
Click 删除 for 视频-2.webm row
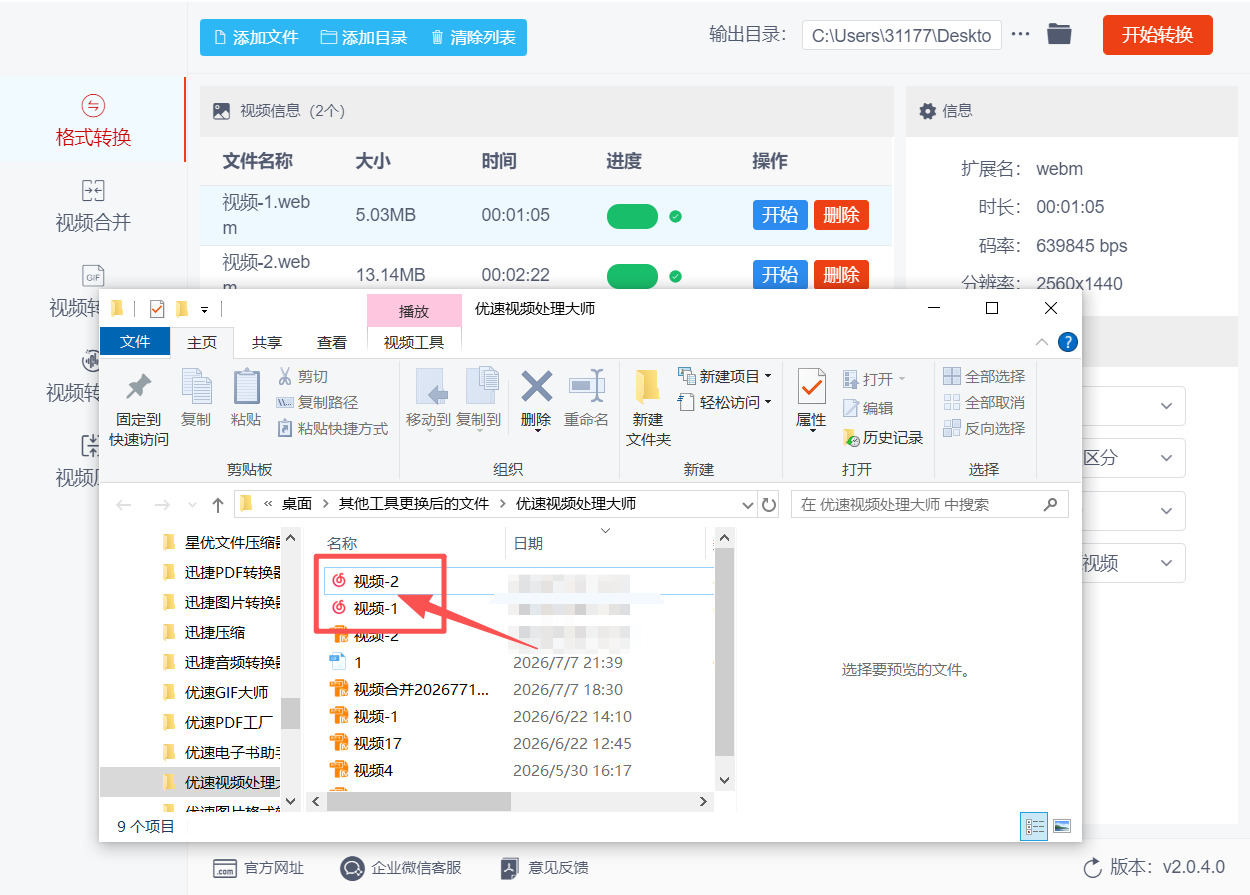tap(841, 274)
